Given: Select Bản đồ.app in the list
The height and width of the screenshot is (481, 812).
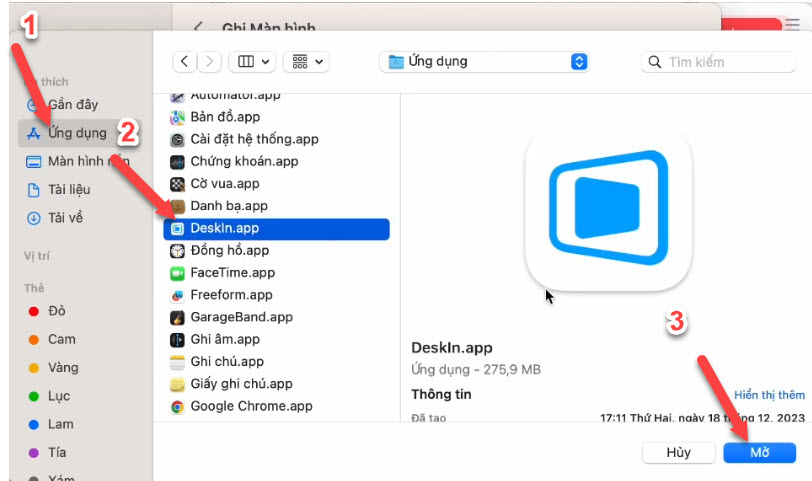Looking at the screenshot, I should (277, 117).
